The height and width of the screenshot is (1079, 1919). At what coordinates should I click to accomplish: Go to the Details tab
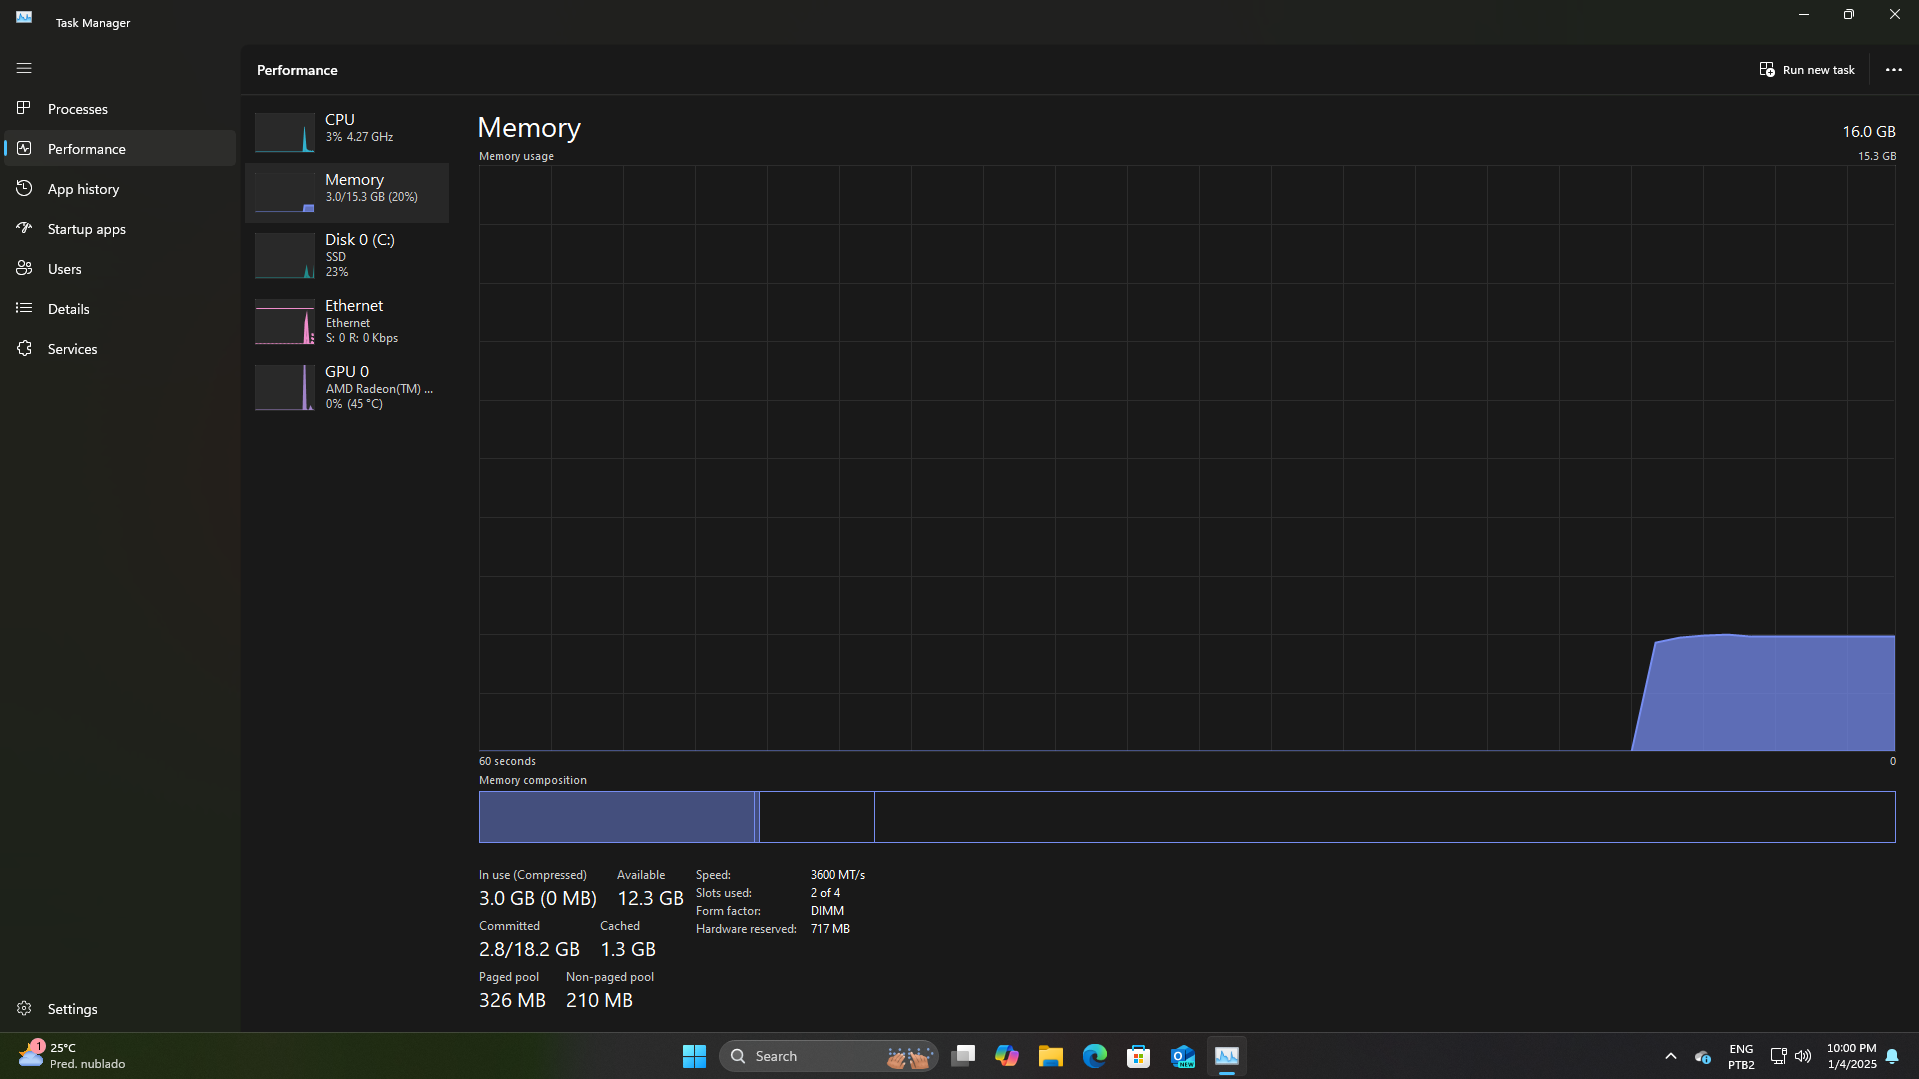69,309
